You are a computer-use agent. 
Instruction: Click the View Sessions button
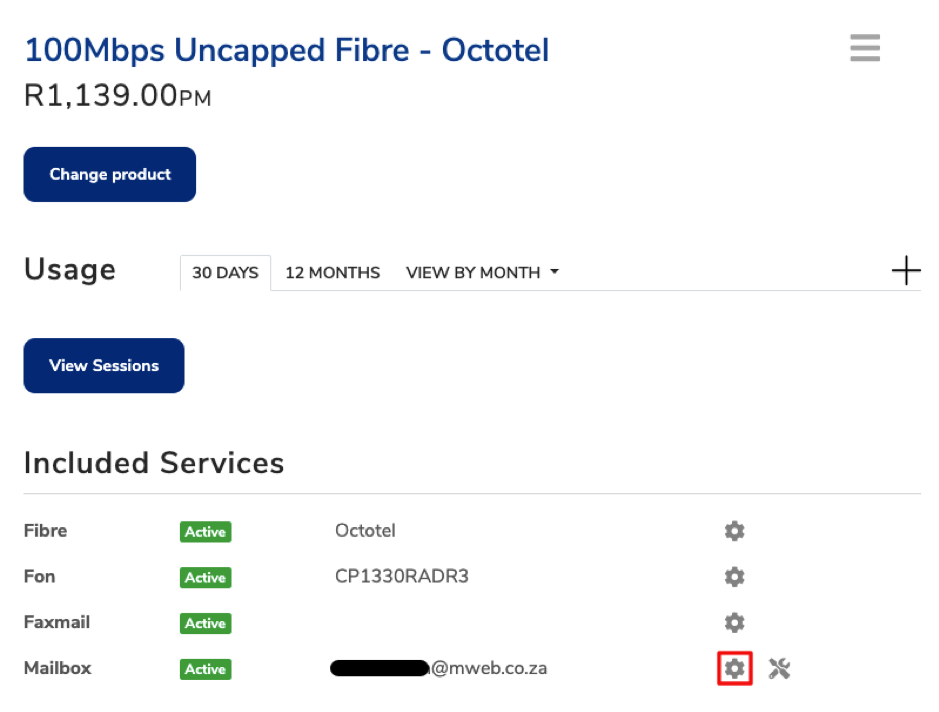tap(104, 365)
